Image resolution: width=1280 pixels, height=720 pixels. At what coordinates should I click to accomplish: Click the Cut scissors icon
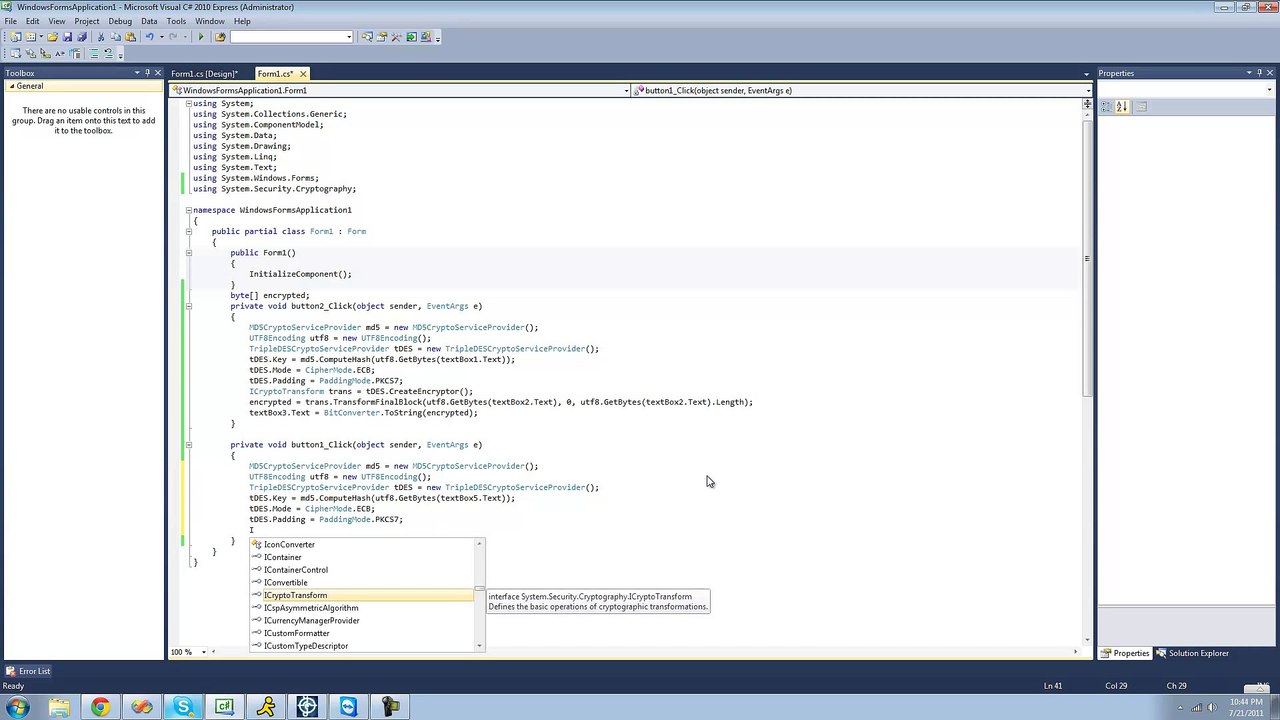(101, 37)
